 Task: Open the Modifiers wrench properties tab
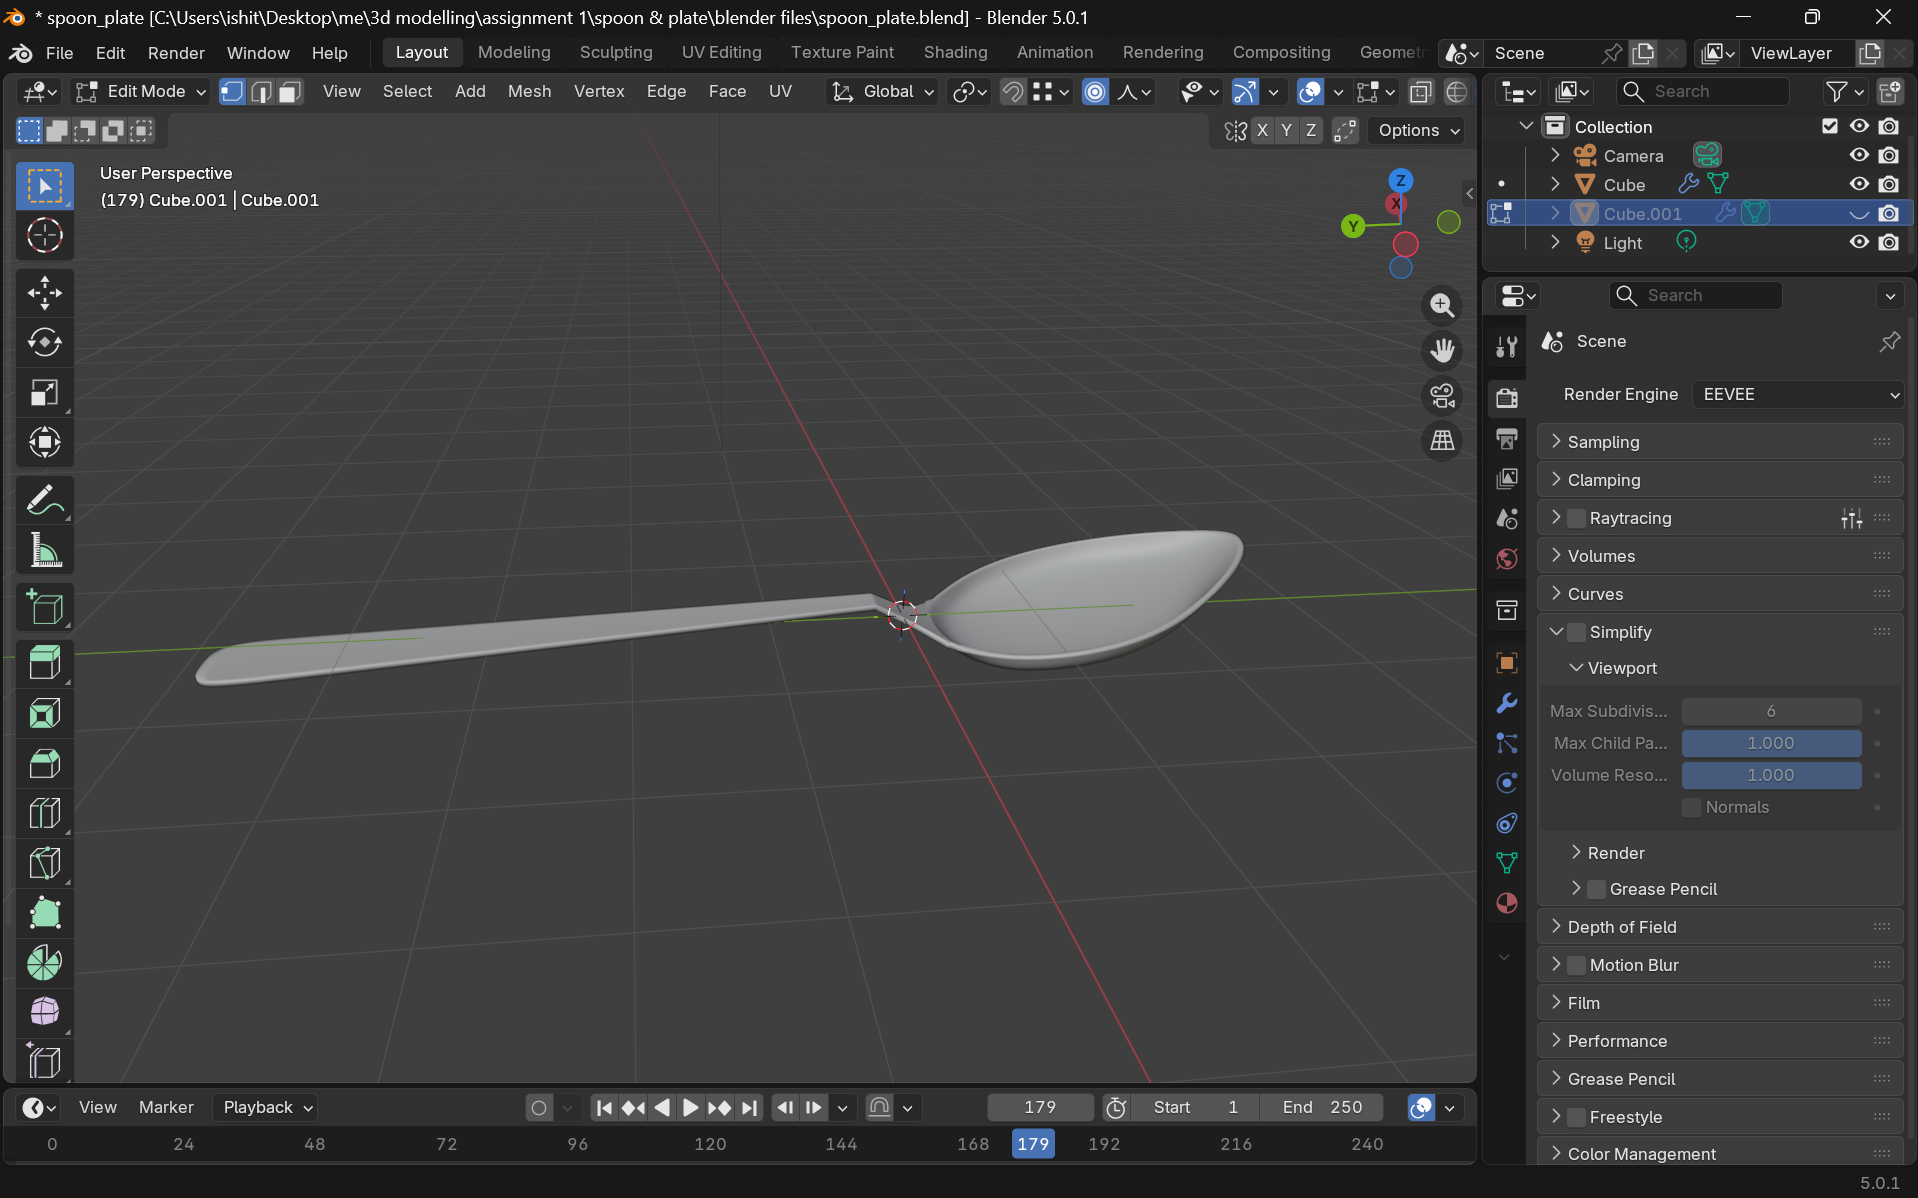click(1507, 703)
